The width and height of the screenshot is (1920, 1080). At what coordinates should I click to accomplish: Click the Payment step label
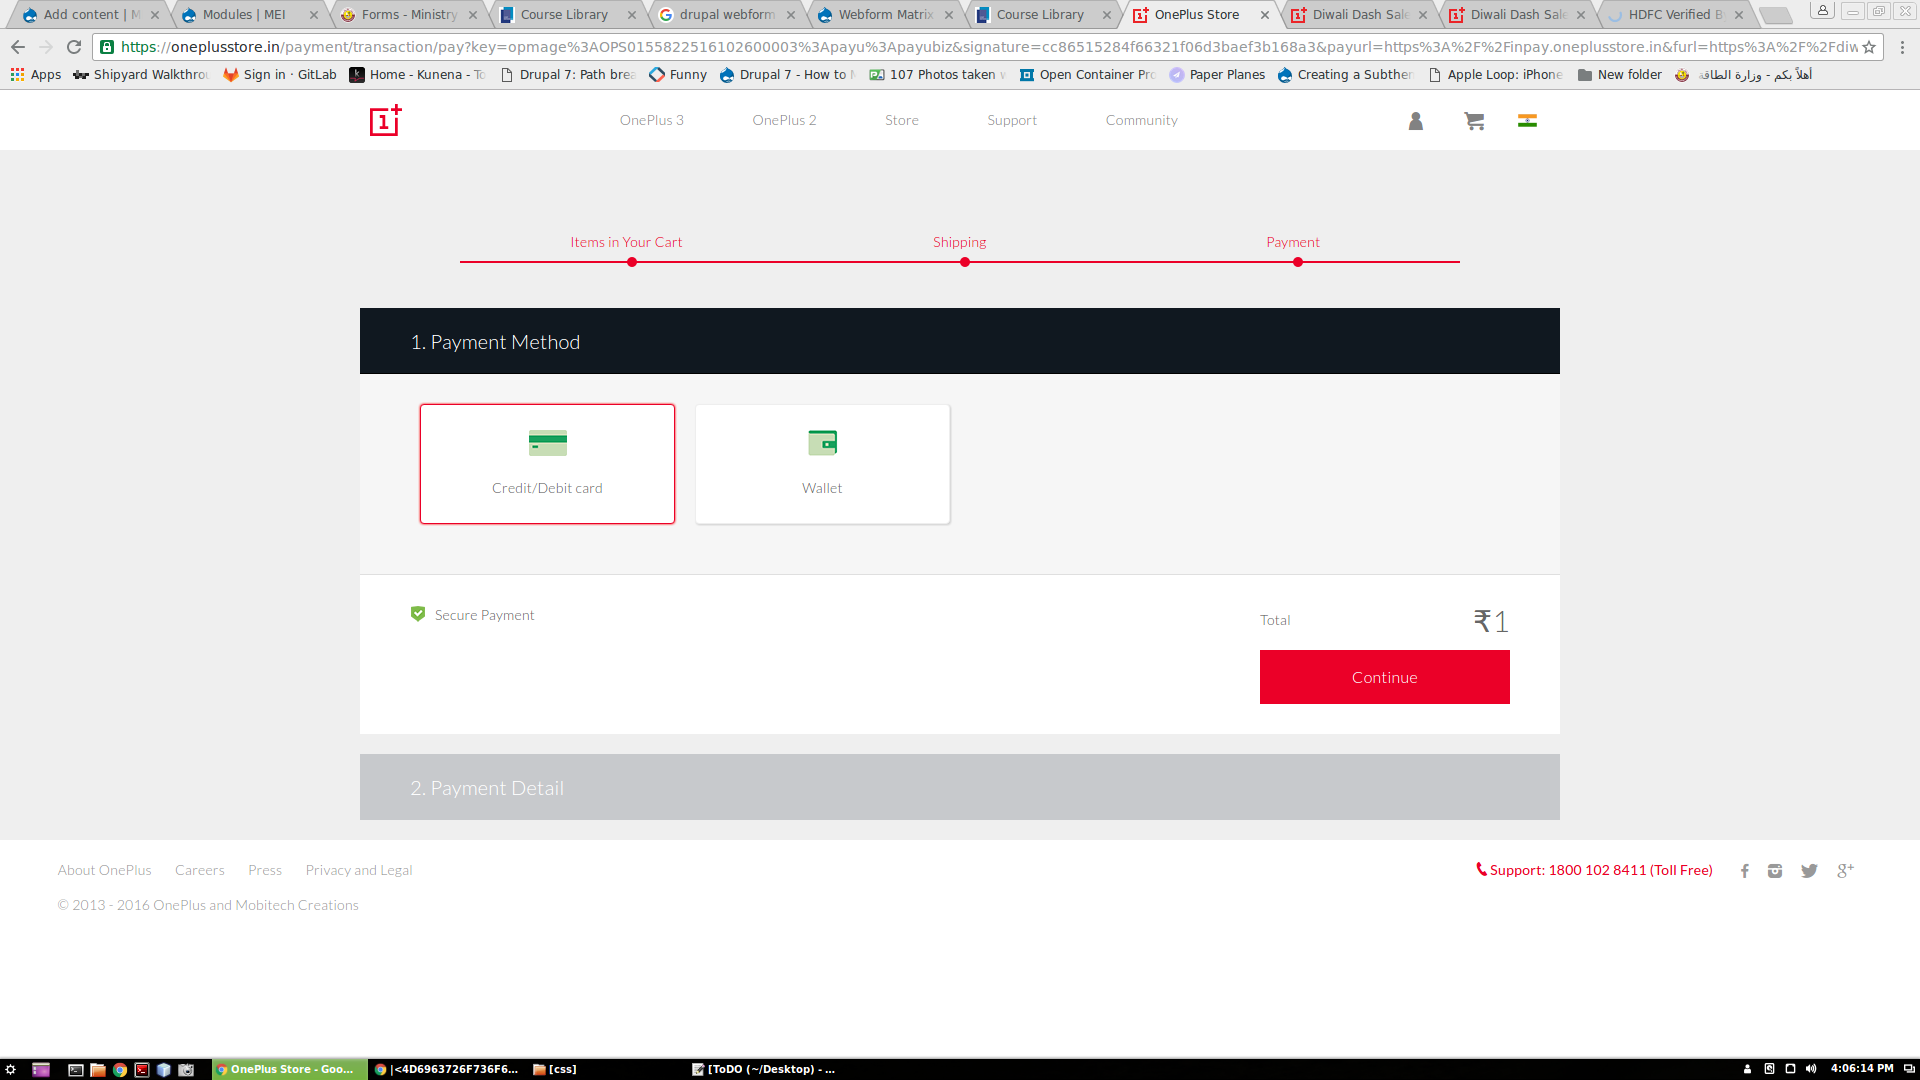coord(1293,242)
